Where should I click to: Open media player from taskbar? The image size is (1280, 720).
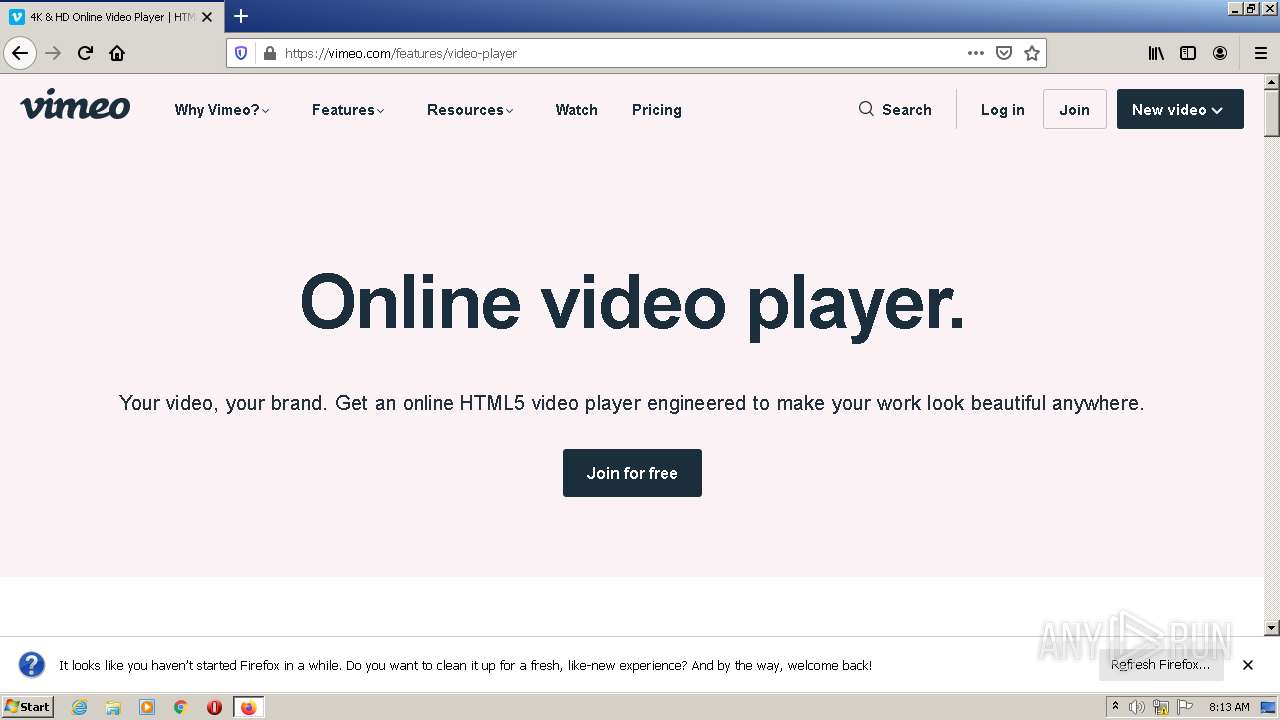[x=147, y=707]
